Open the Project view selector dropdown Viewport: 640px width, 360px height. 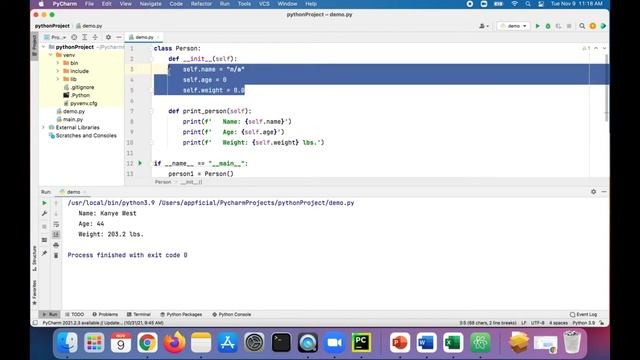pos(55,37)
